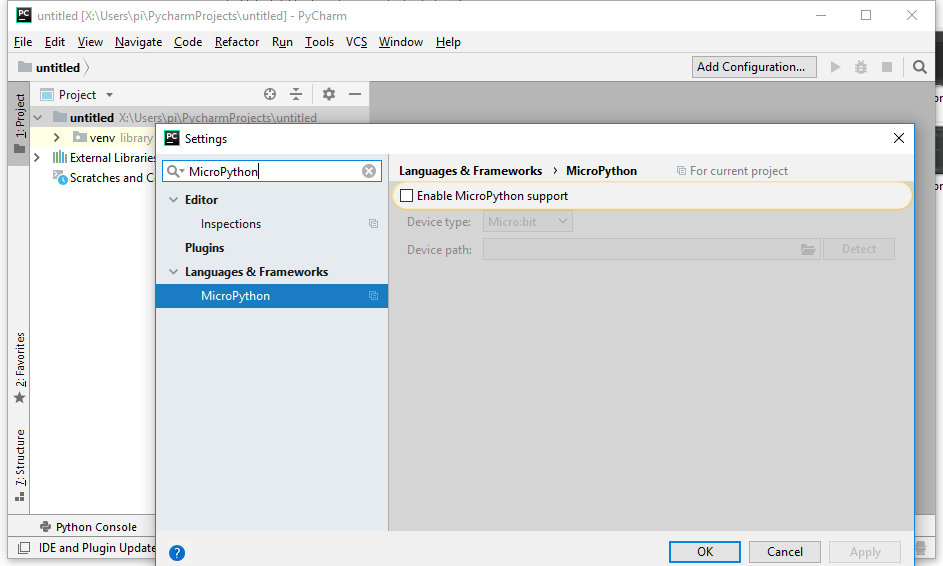The width and height of the screenshot is (943, 566).
Task: Open the Project view dropdown
Action: (x=110, y=95)
